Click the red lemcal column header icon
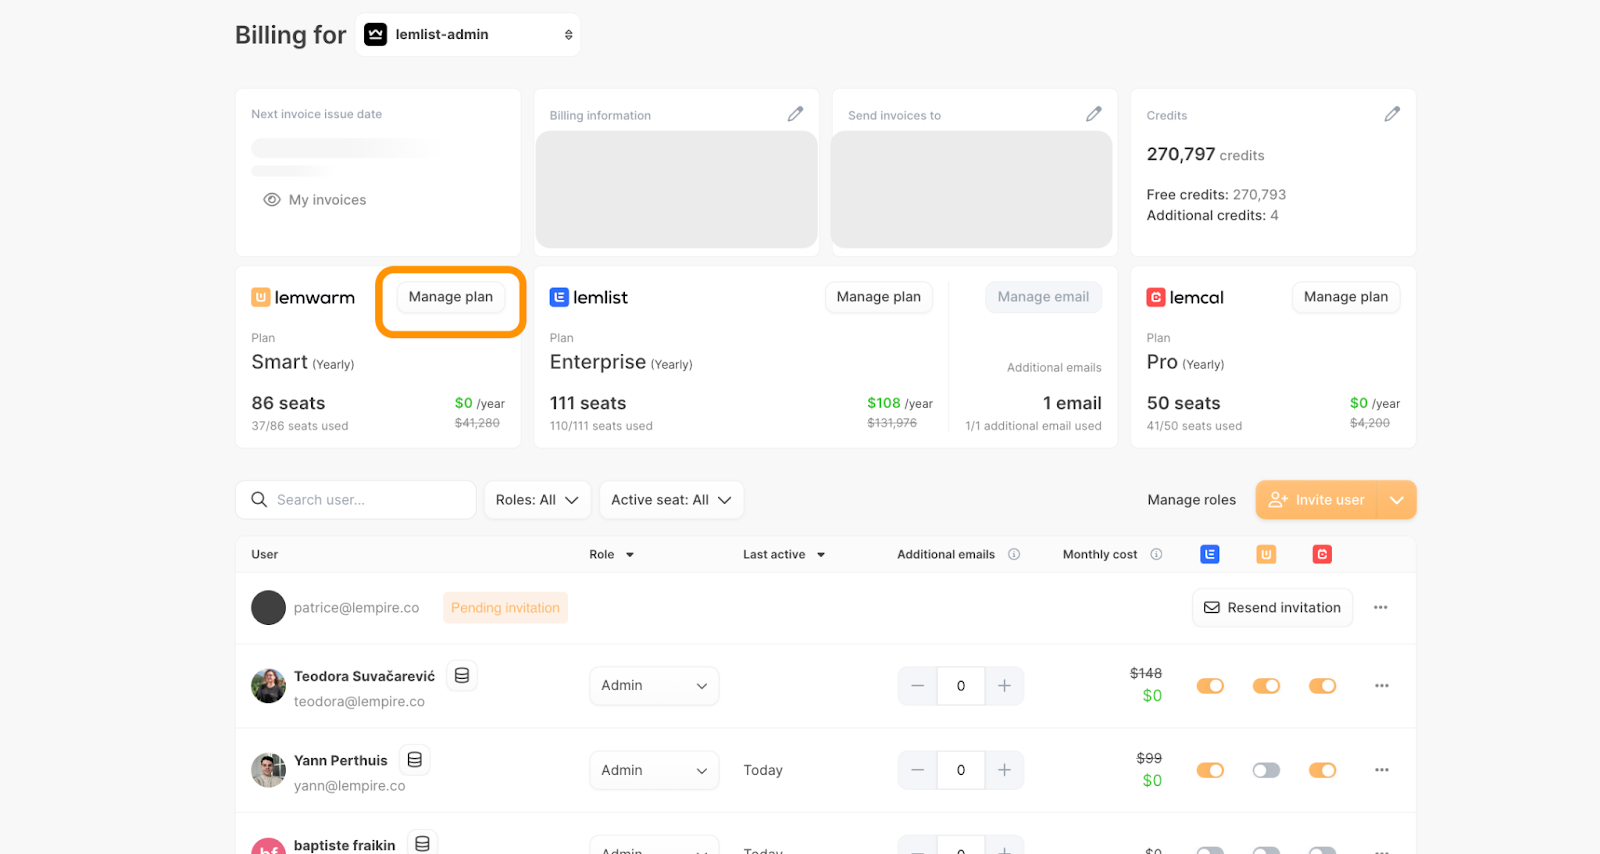1600x854 pixels. pos(1322,554)
